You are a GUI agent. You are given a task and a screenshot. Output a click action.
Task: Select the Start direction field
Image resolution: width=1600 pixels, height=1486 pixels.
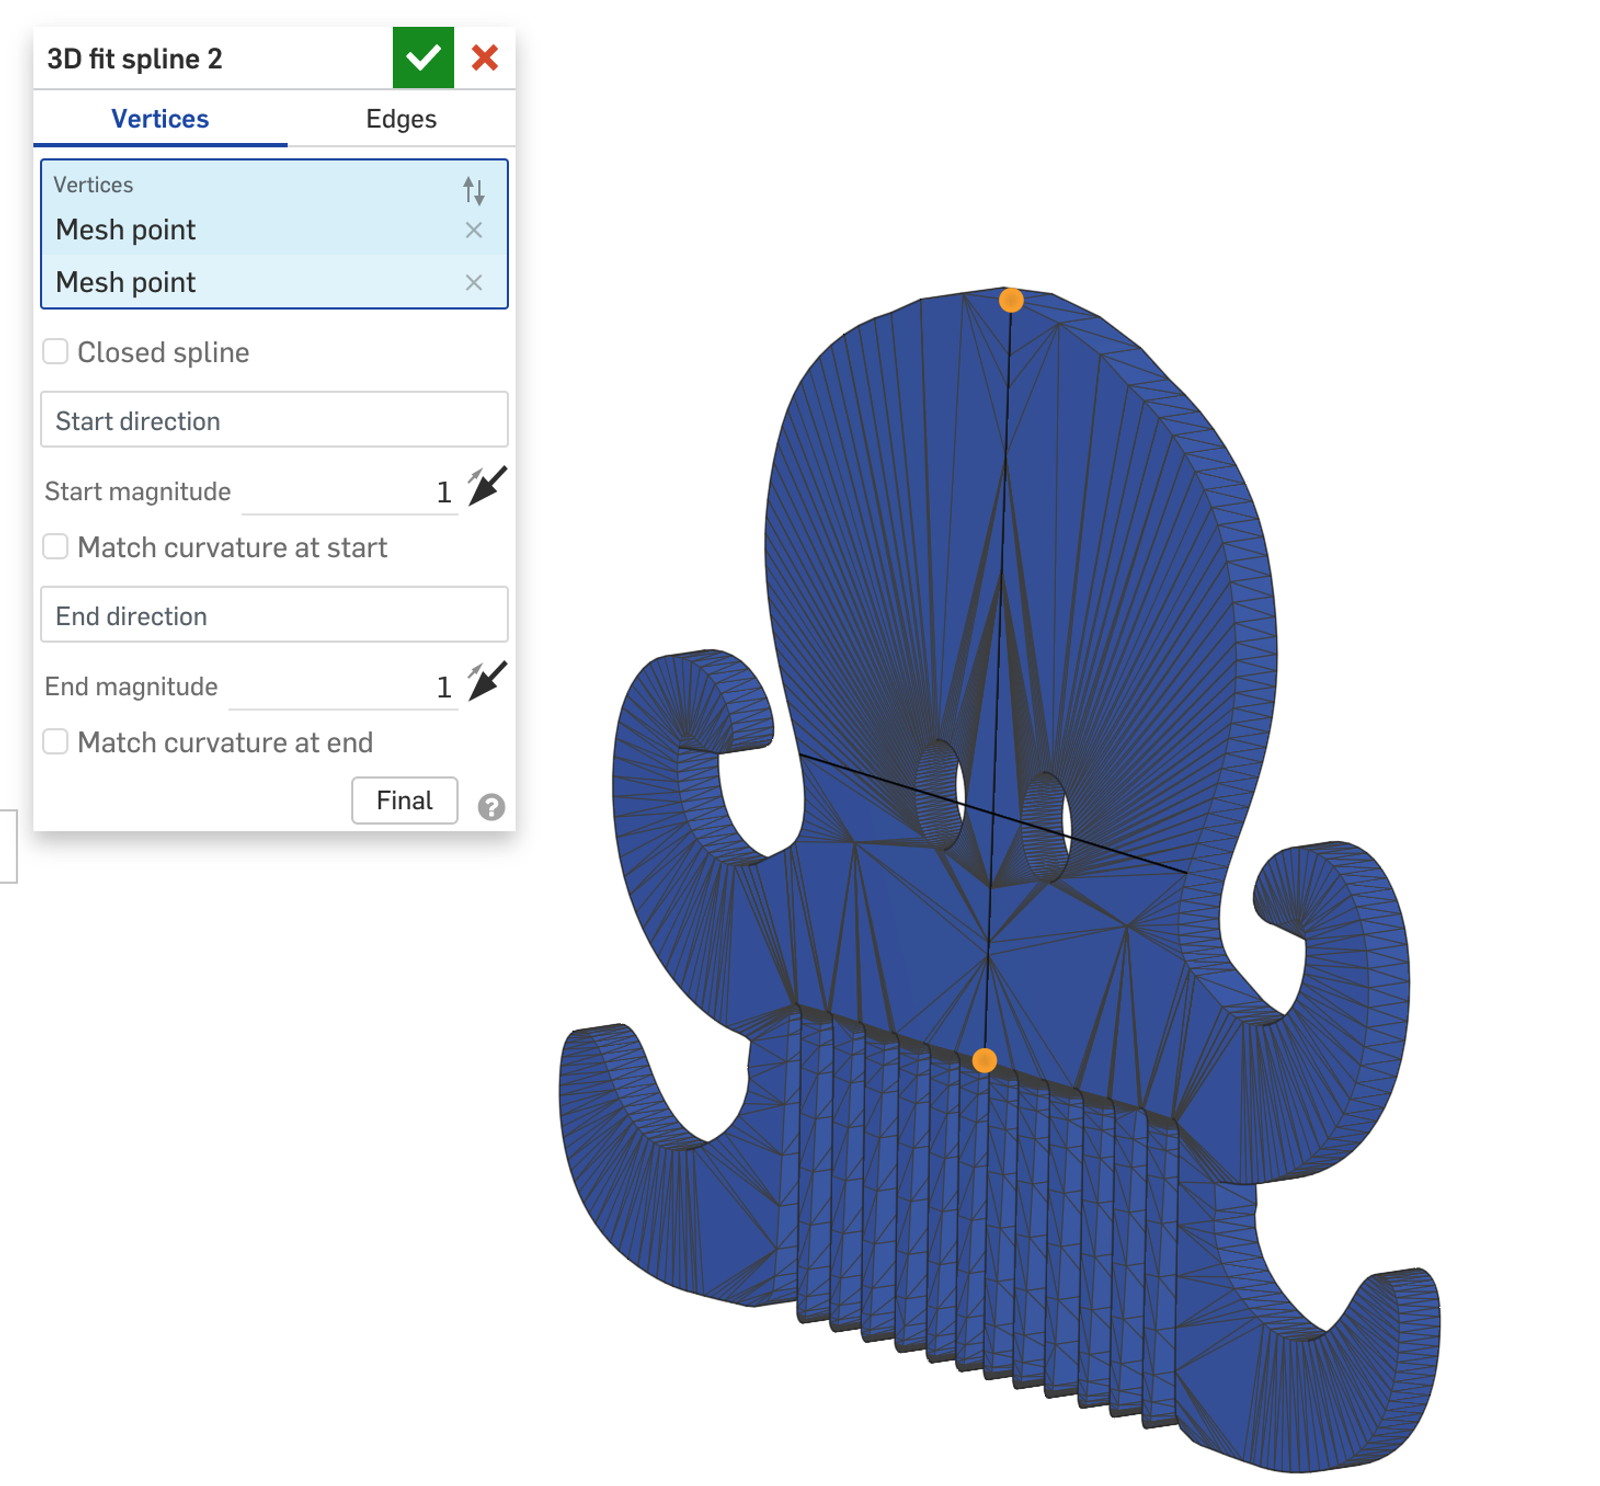click(274, 420)
